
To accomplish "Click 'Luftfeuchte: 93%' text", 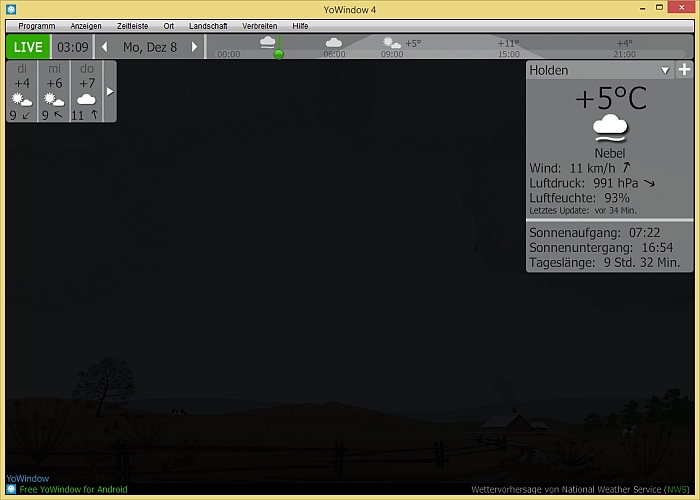I will (579, 198).
